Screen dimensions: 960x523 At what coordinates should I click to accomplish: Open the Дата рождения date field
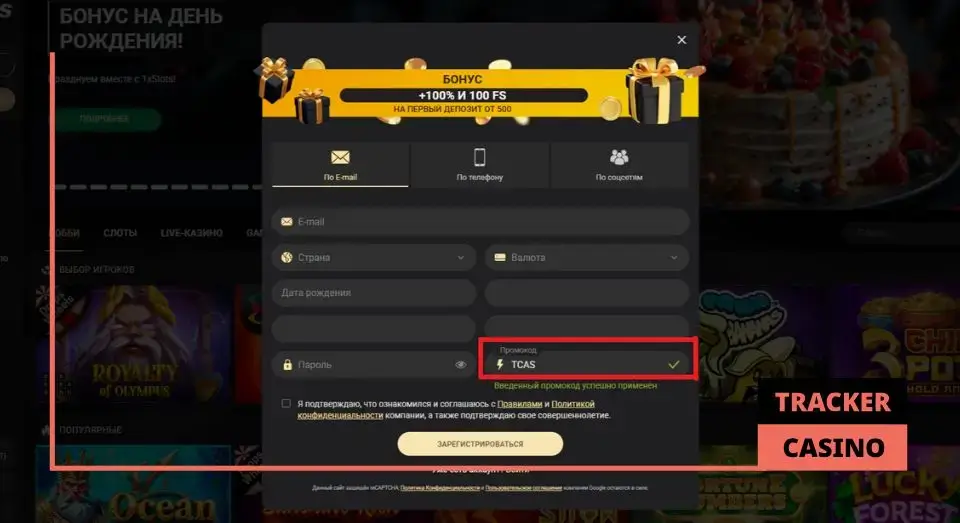tap(373, 293)
